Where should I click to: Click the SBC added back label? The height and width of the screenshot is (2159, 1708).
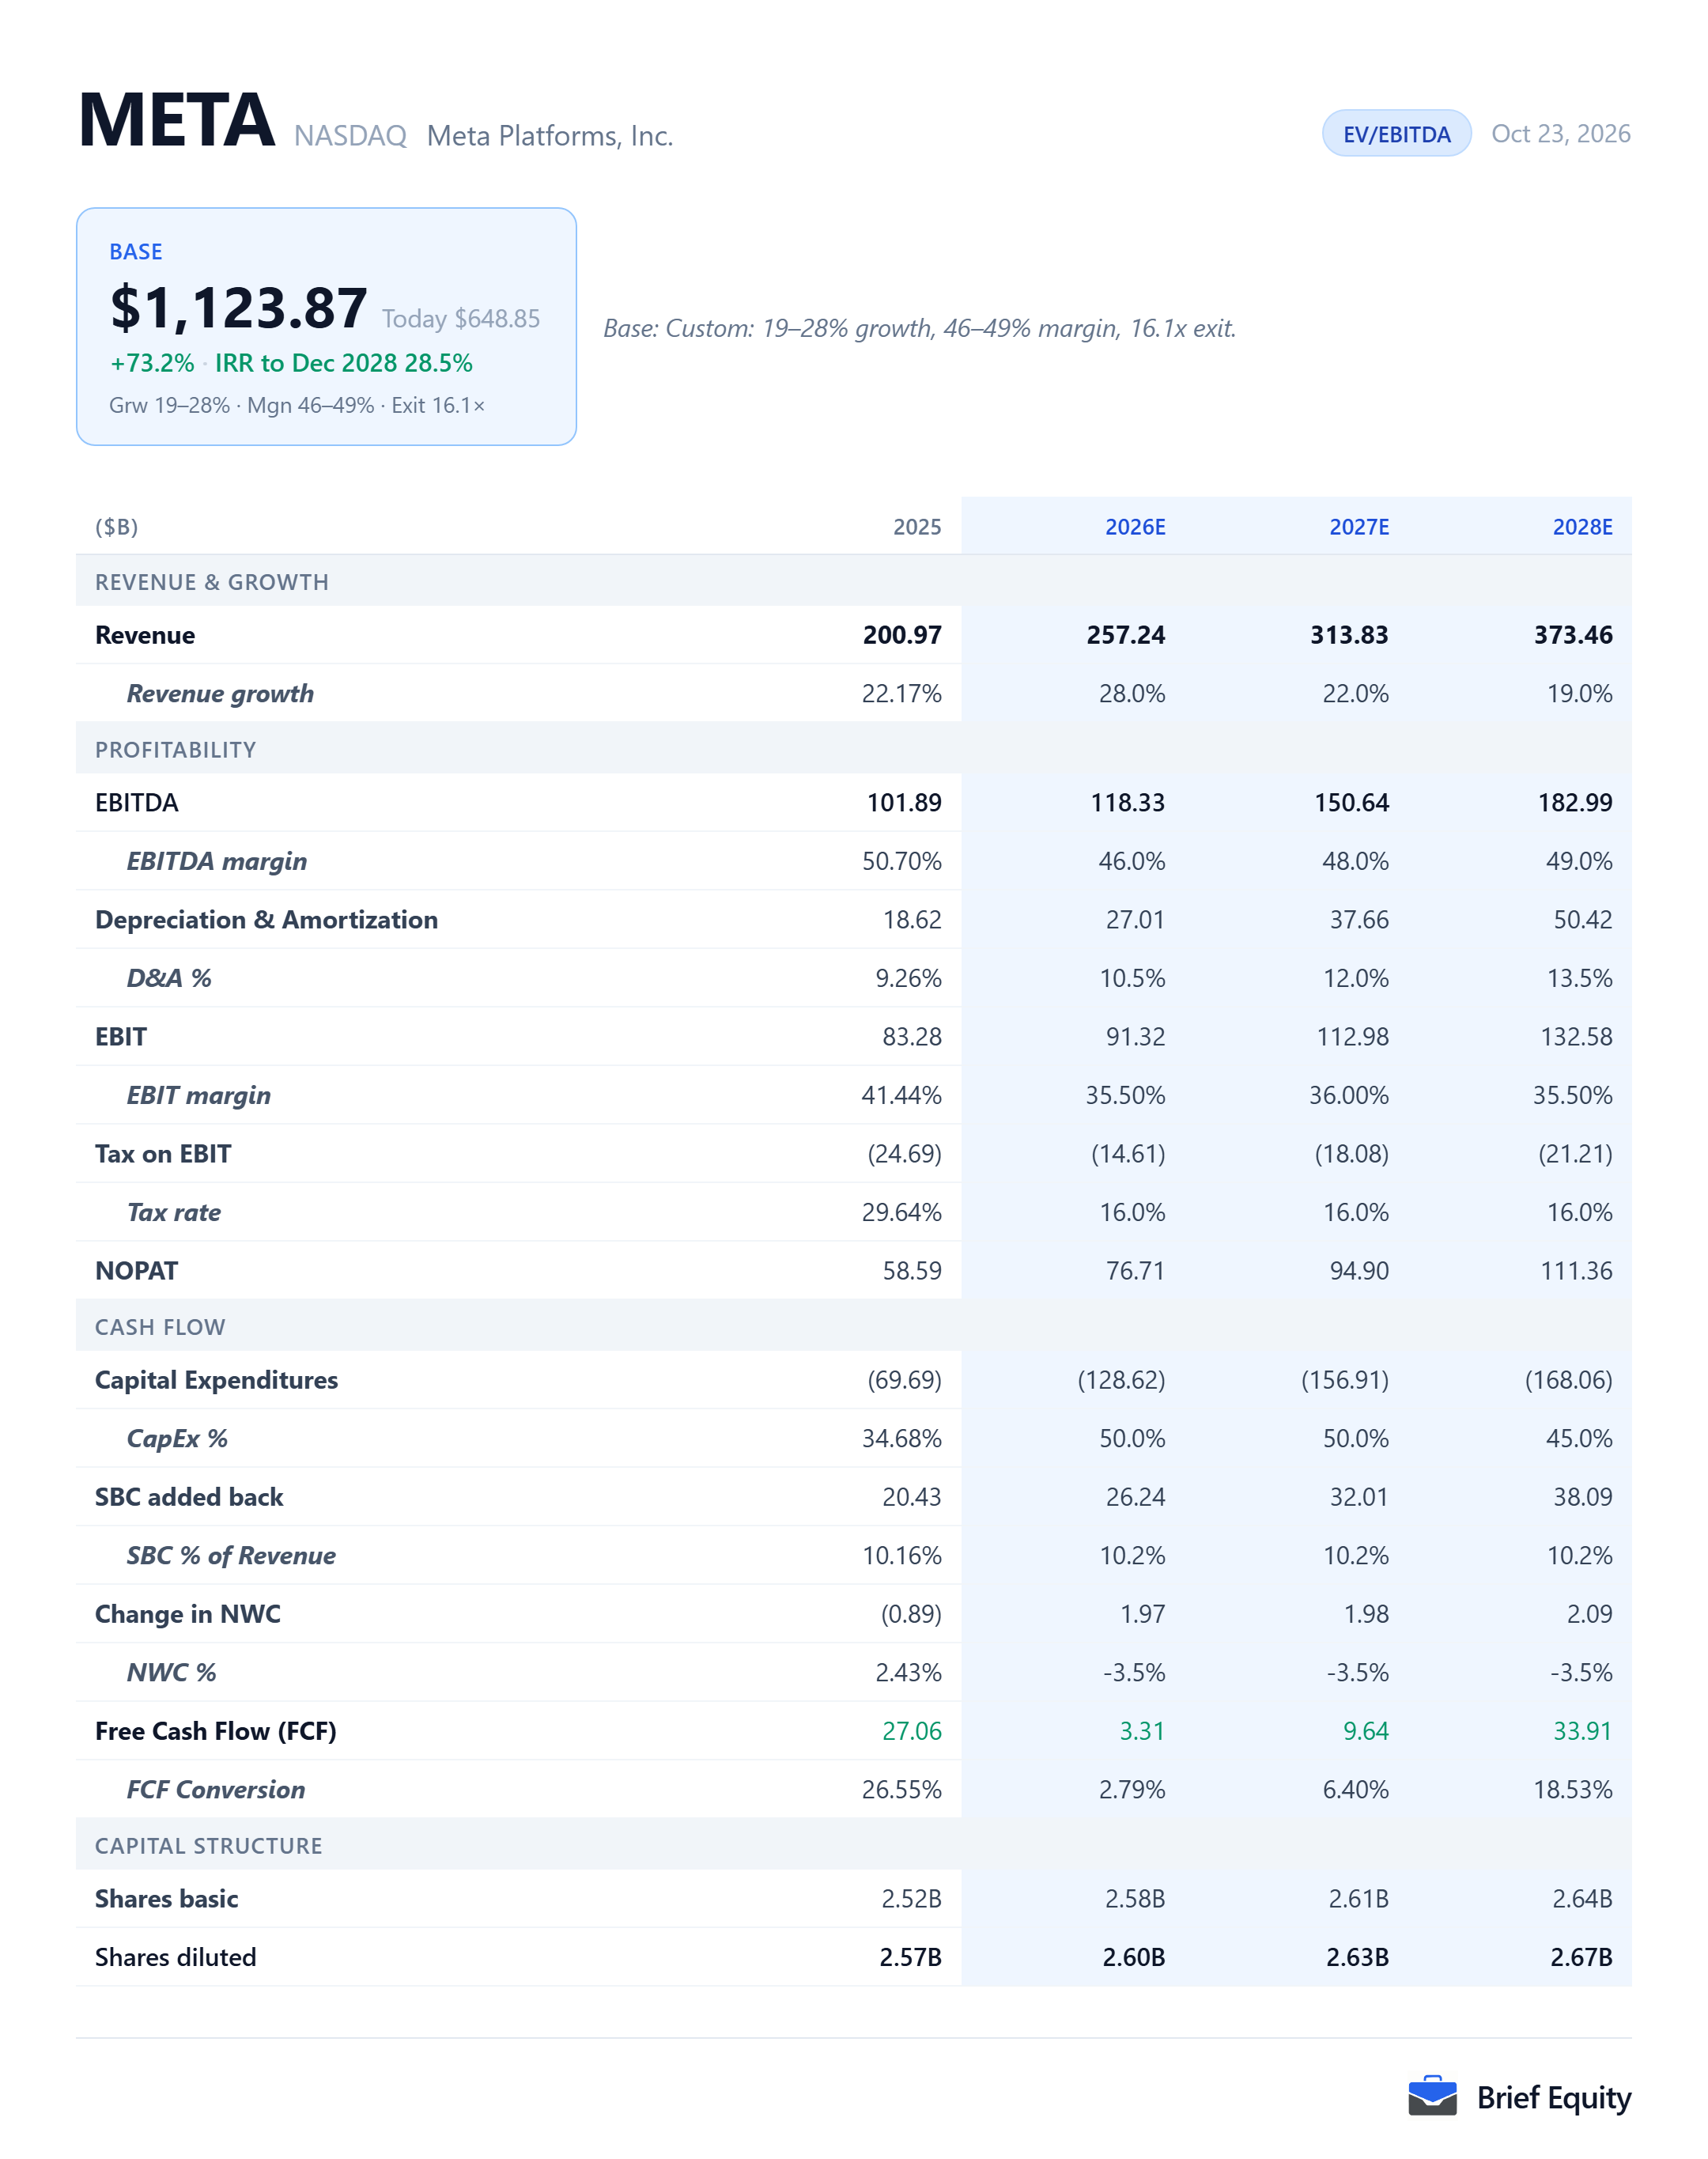[x=189, y=1497]
